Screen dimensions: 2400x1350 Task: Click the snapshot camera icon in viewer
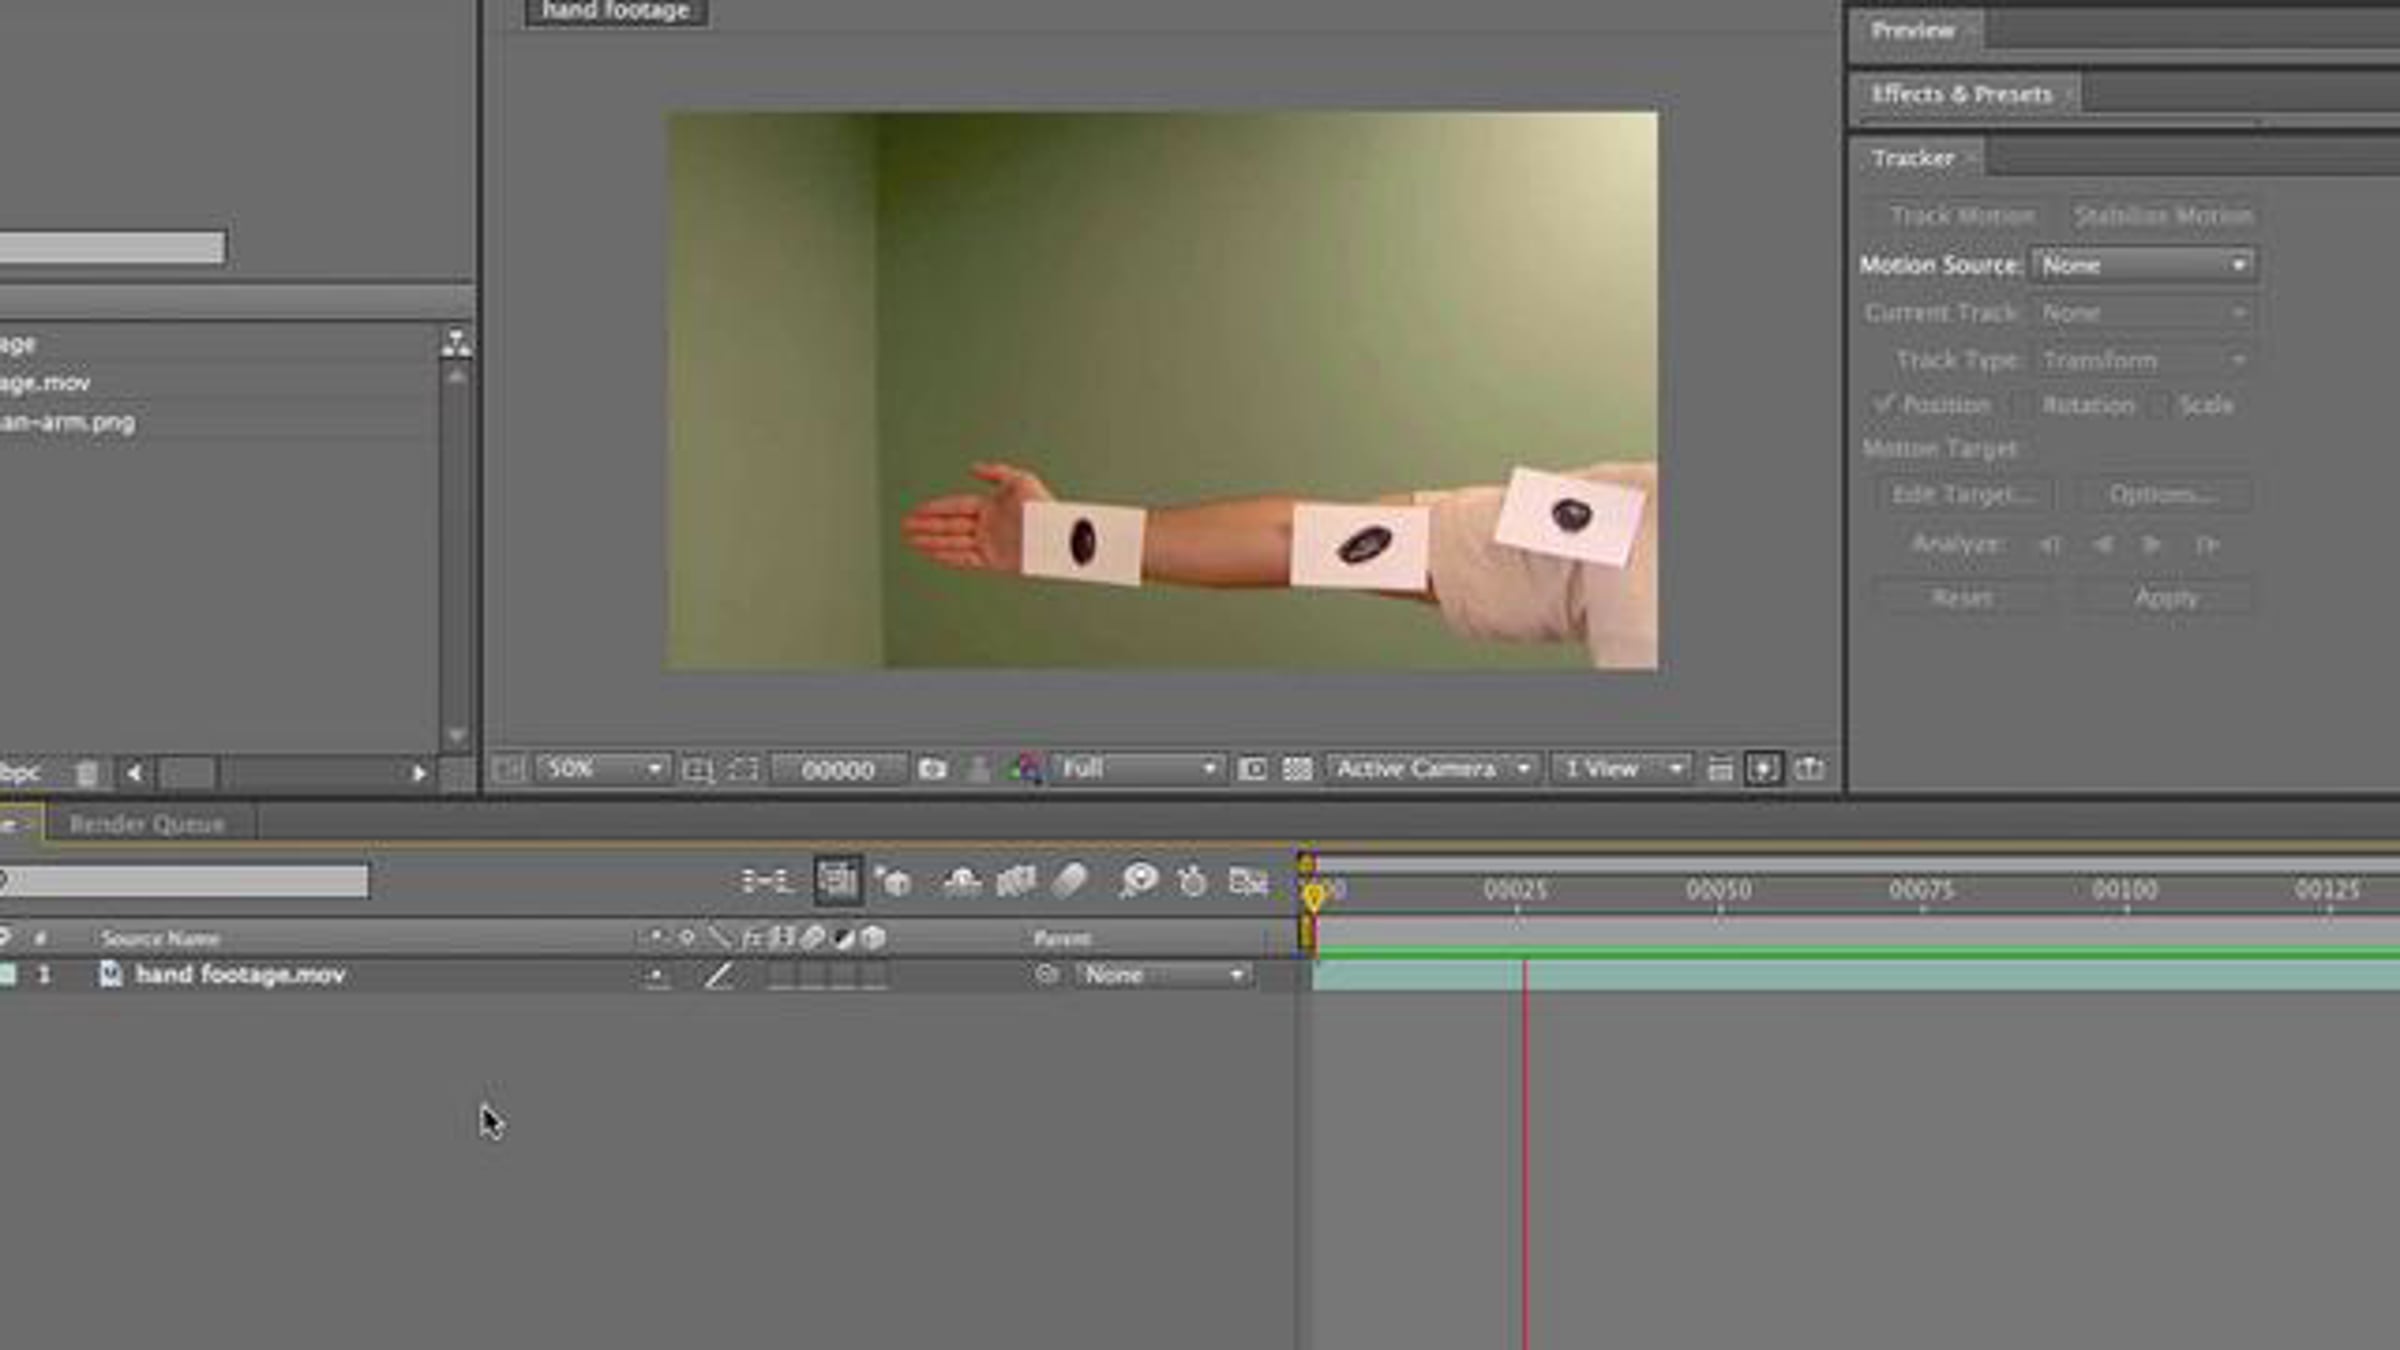click(932, 769)
